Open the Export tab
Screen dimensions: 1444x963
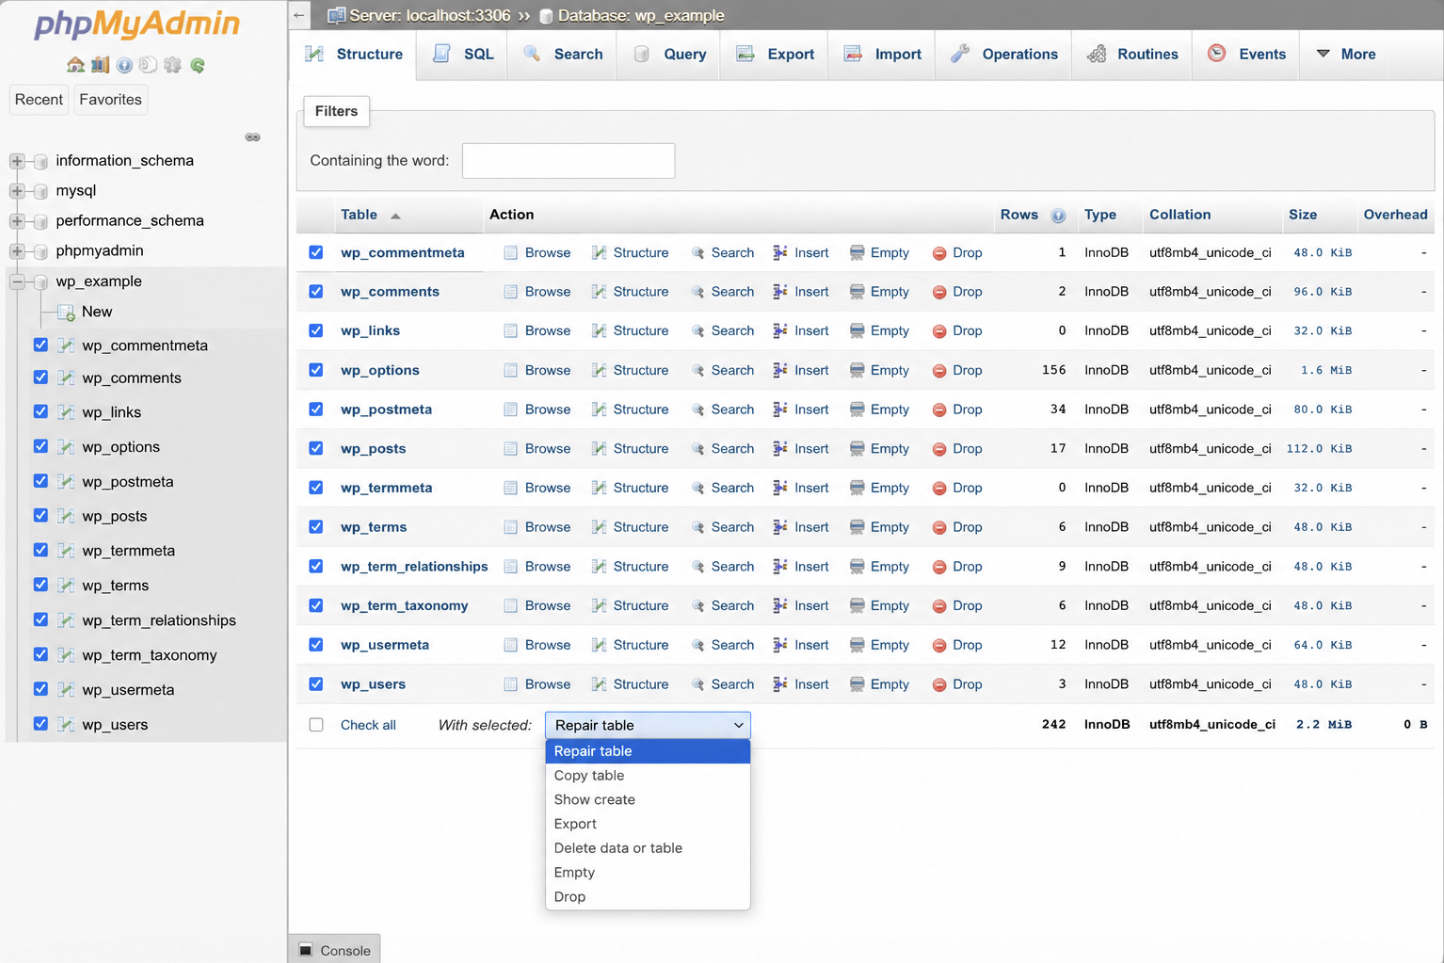coord(776,54)
